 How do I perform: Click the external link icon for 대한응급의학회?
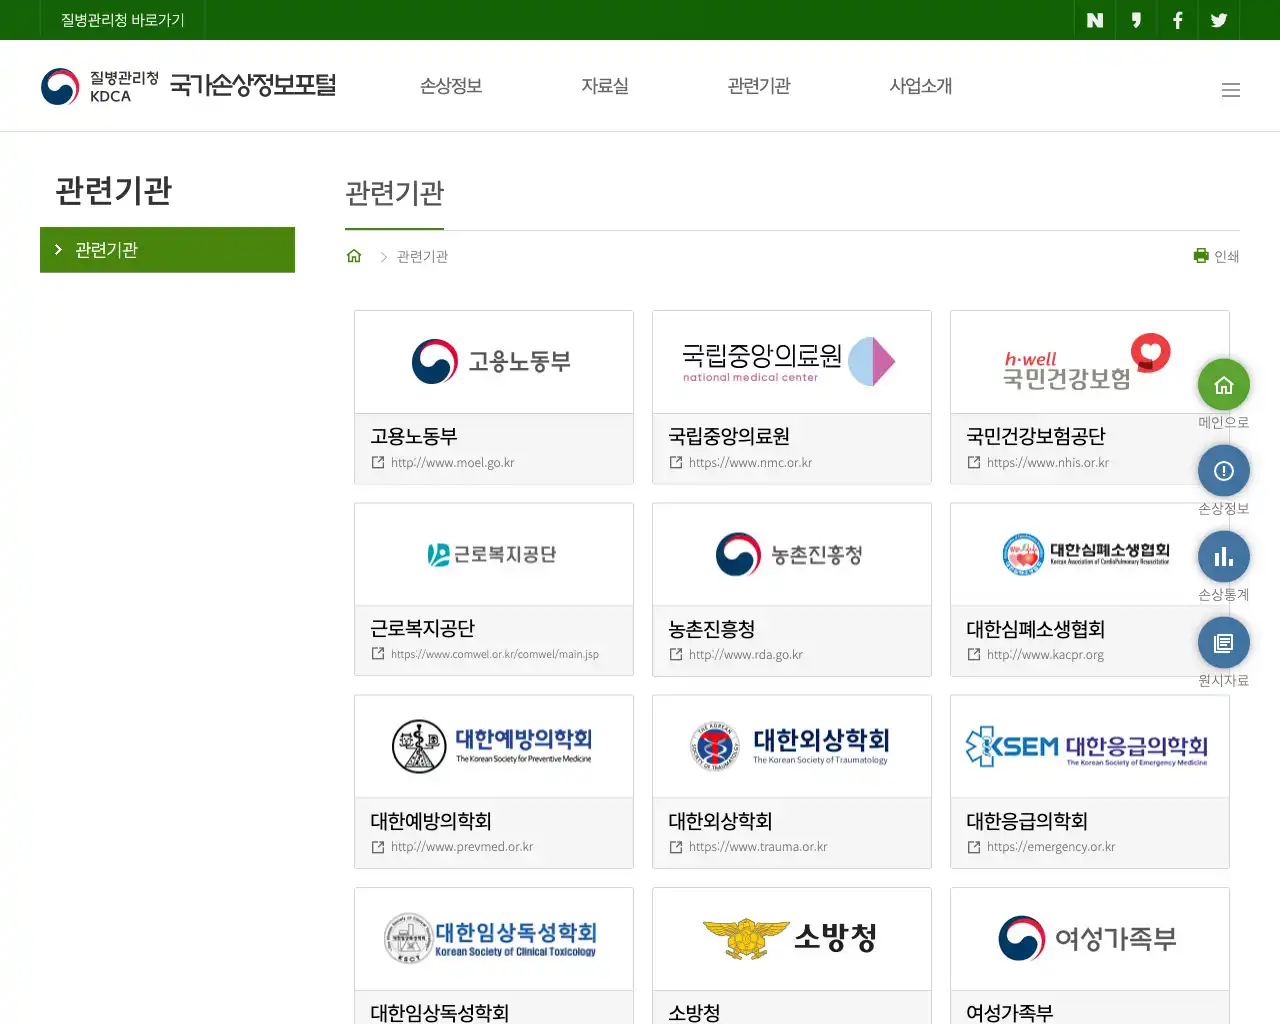pos(974,846)
